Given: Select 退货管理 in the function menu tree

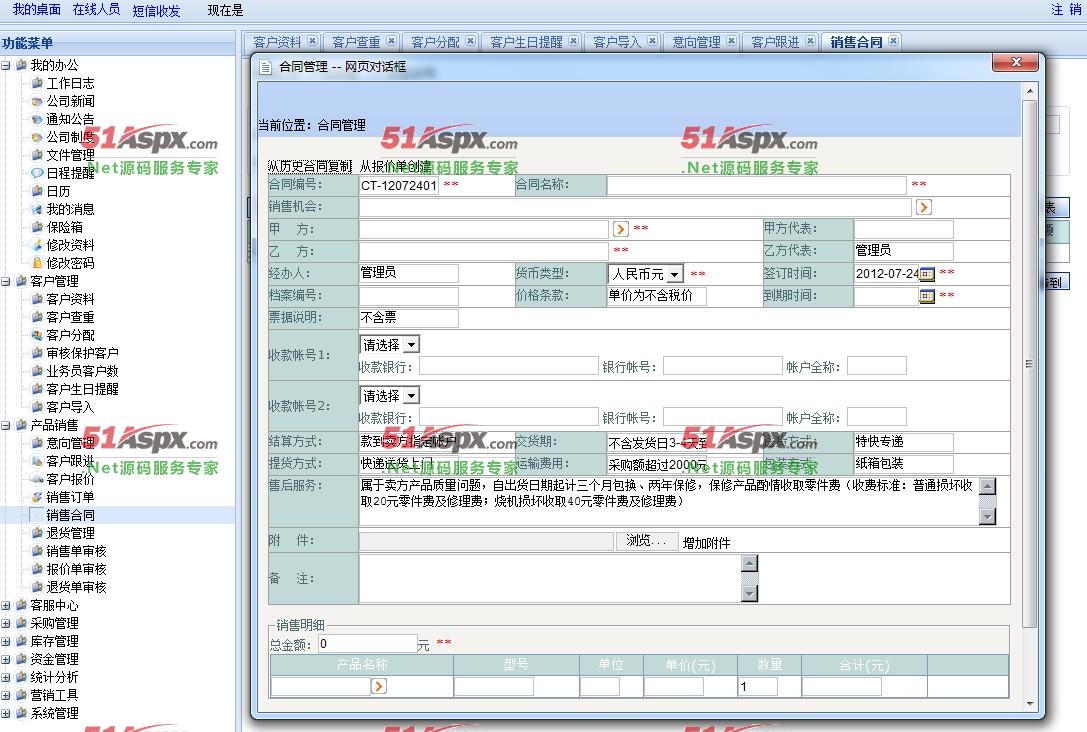Looking at the screenshot, I should [x=70, y=533].
